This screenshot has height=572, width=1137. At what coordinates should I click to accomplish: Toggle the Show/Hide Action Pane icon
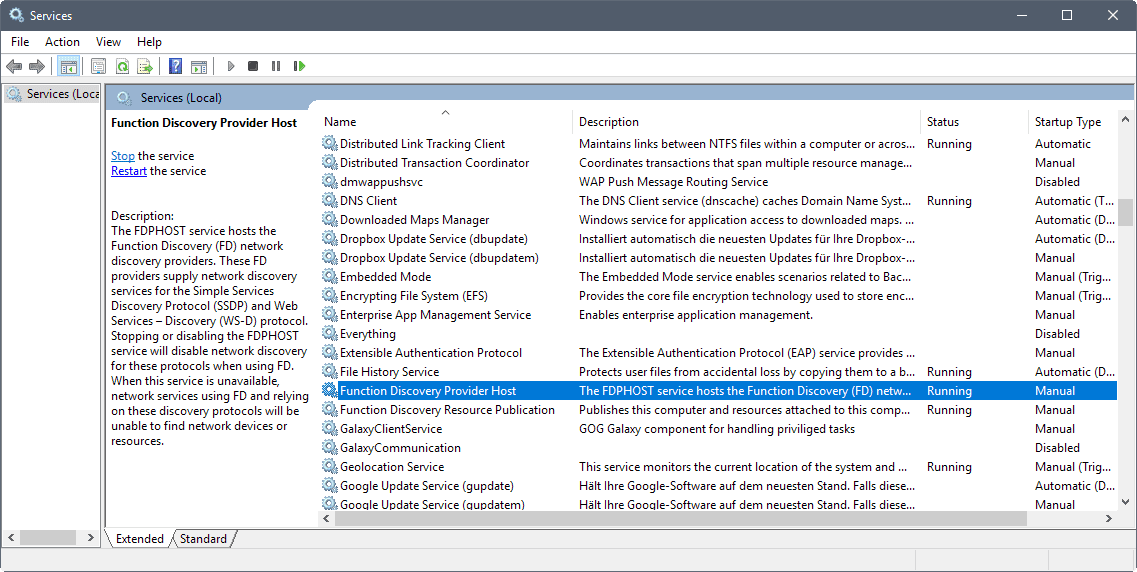[x=199, y=67]
